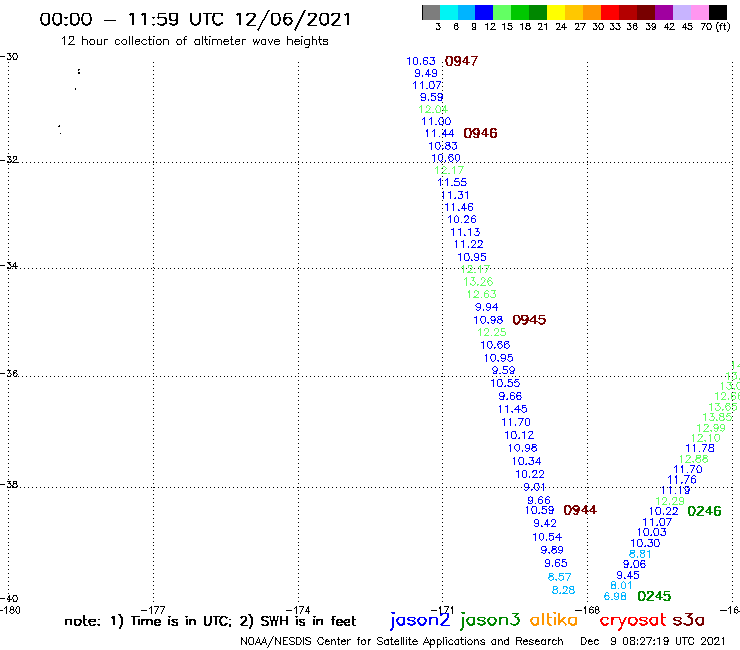Image resolution: width=740 pixels, height=650 pixels.
Task: Pick the bright red legend swatch
Action: pyautogui.click(x=609, y=12)
